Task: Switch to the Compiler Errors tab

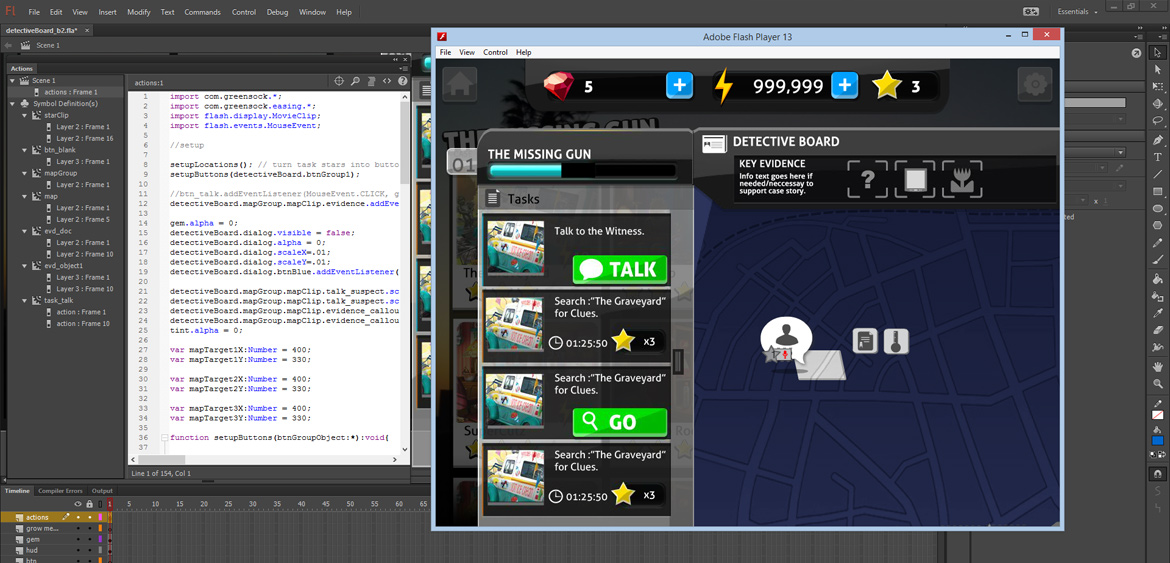Action: point(60,491)
